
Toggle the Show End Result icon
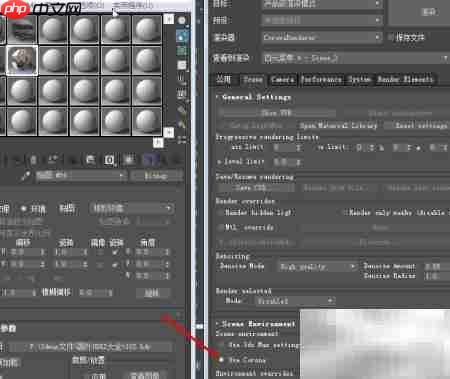point(151,160)
